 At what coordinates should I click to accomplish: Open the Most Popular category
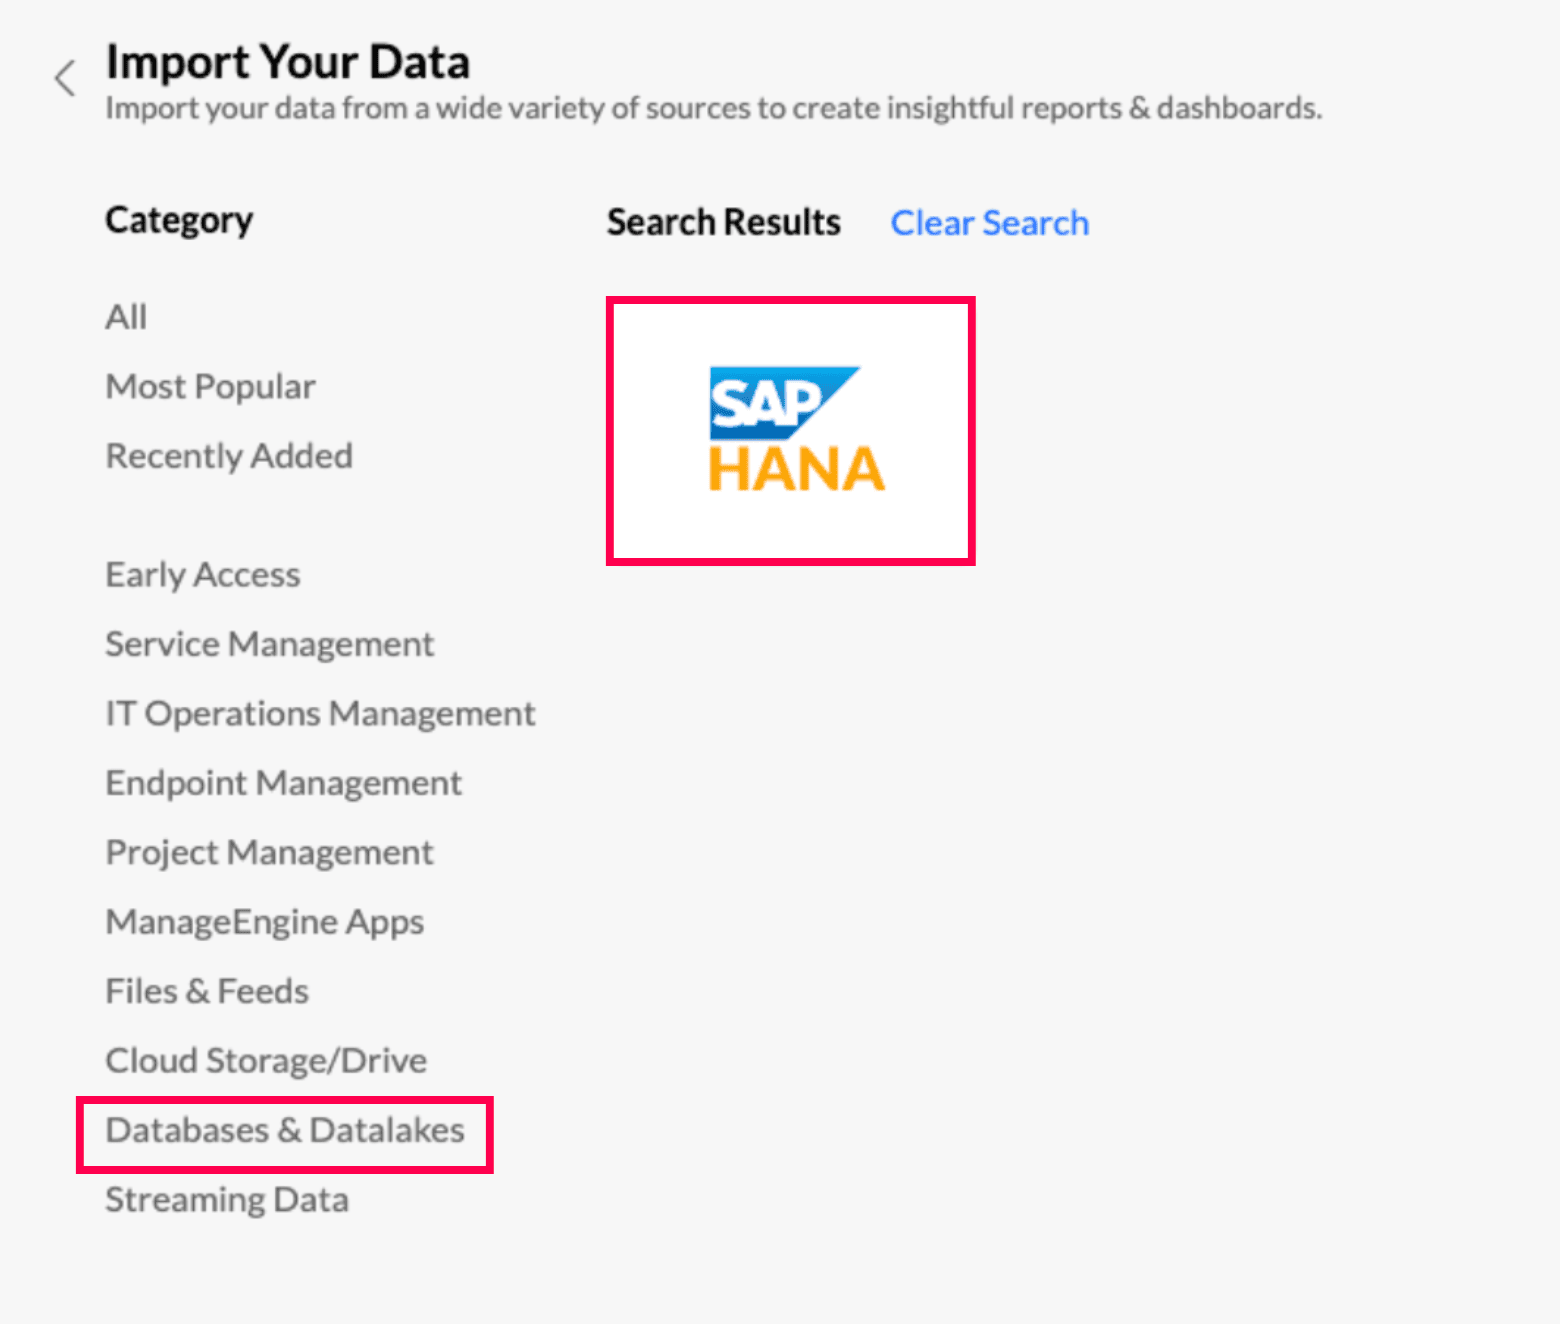(x=211, y=387)
